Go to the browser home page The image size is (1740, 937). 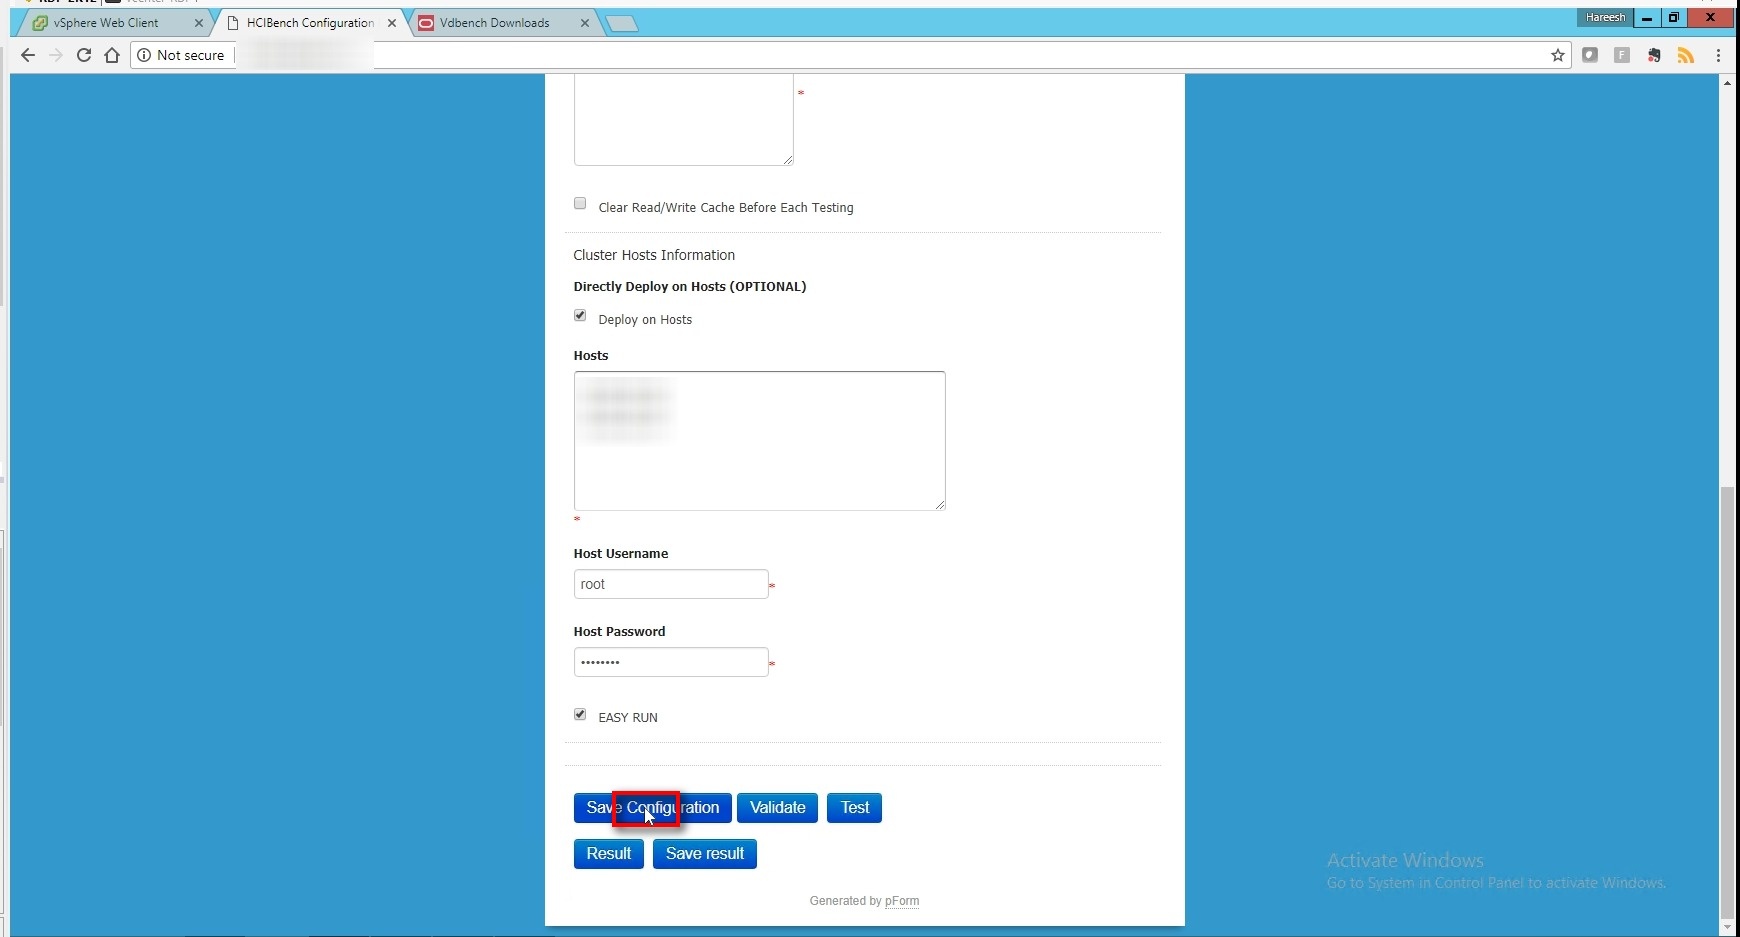pyautogui.click(x=112, y=55)
